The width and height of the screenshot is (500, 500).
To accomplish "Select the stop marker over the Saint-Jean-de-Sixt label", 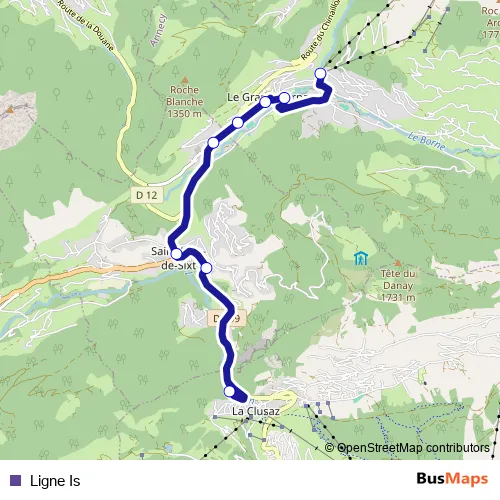I will click(x=176, y=254).
